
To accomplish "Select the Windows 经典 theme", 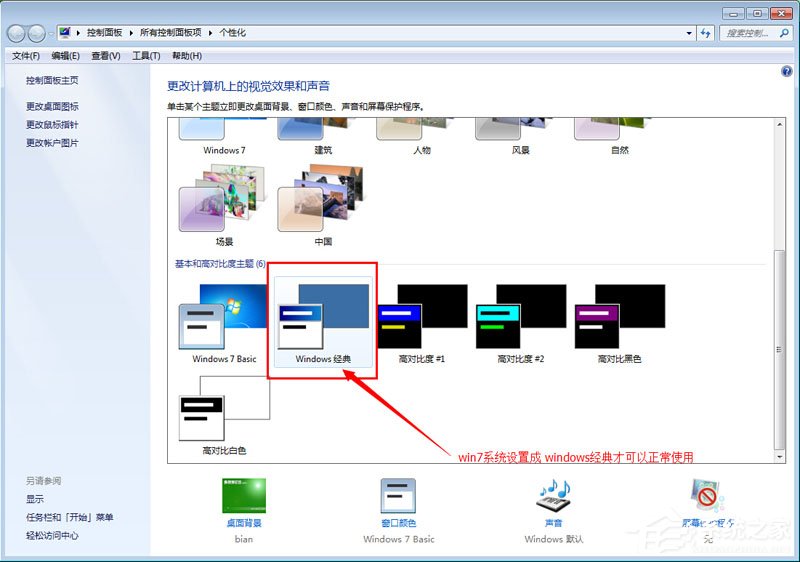I will click(322, 322).
